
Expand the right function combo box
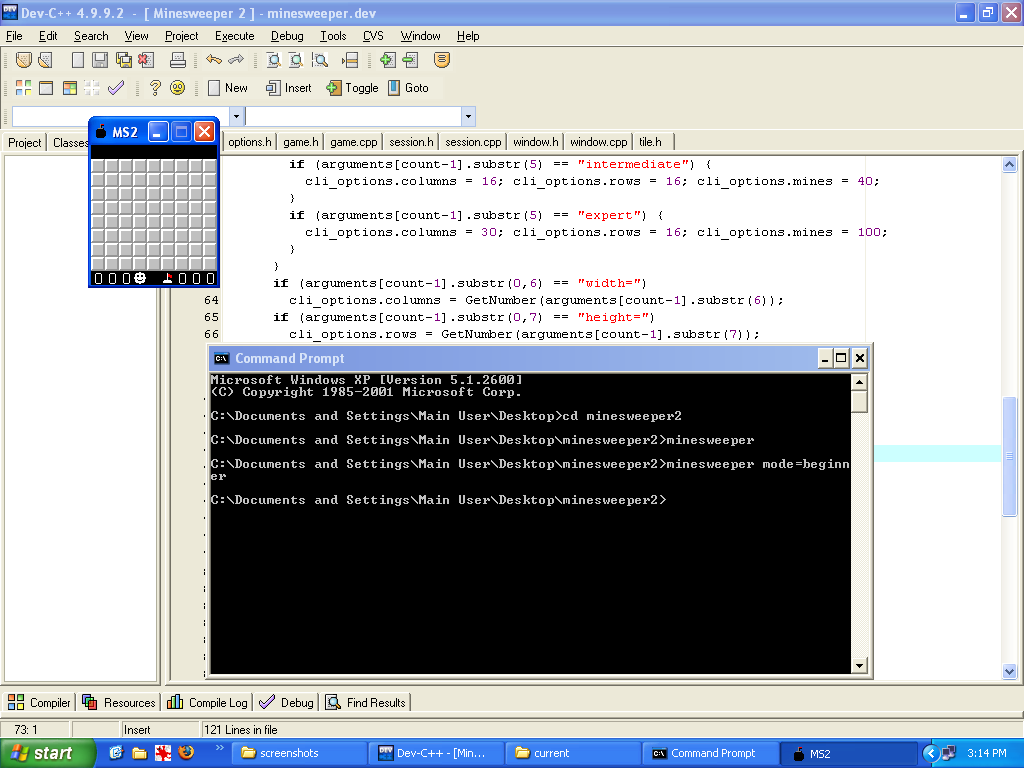pyautogui.click(x=467, y=116)
